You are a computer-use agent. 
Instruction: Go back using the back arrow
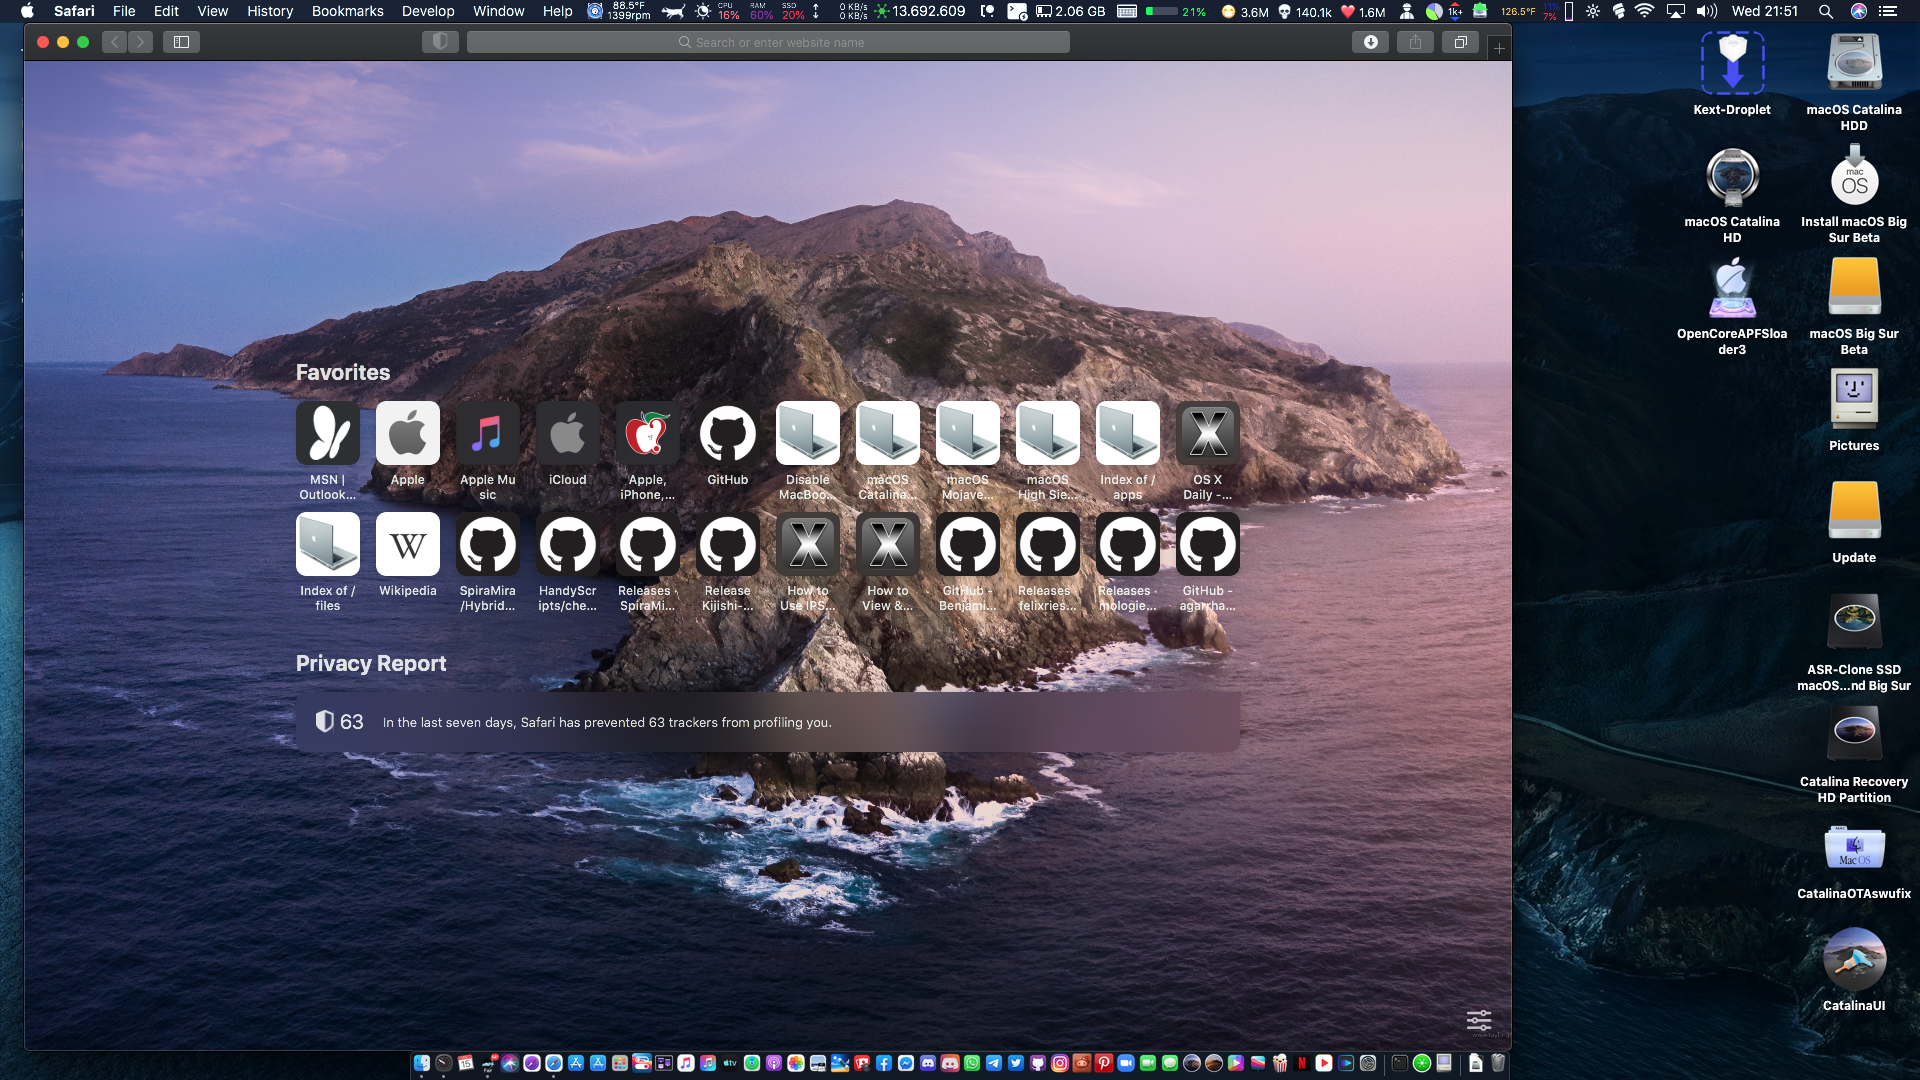click(x=115, y=42)
